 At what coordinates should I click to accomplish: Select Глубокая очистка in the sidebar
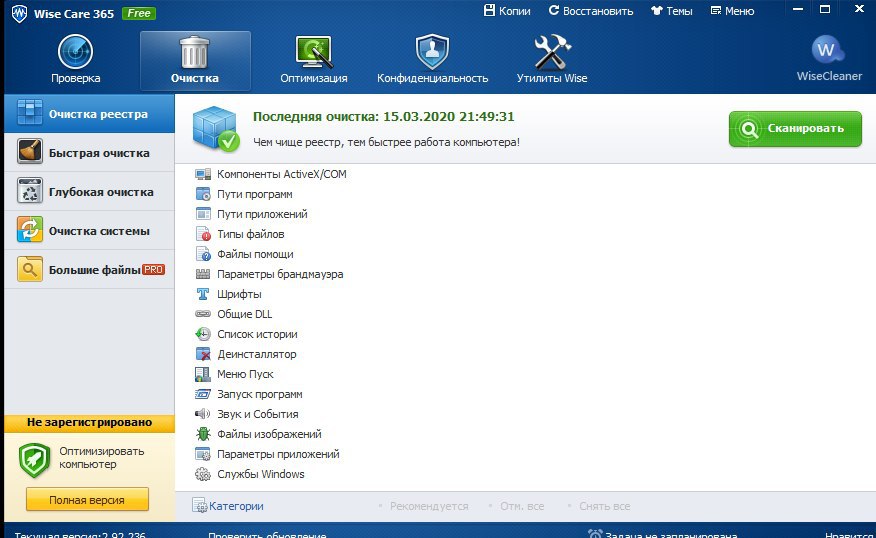[89, 192]
